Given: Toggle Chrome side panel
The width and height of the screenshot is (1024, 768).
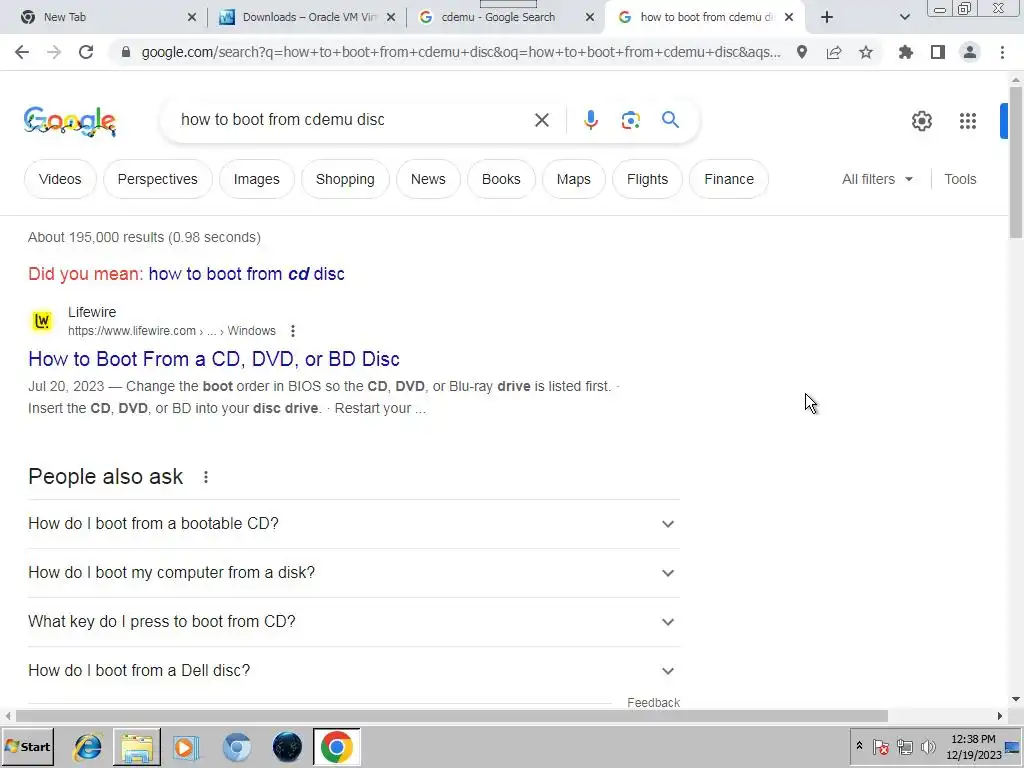Looking at the screenshot, I should (938, 52).
